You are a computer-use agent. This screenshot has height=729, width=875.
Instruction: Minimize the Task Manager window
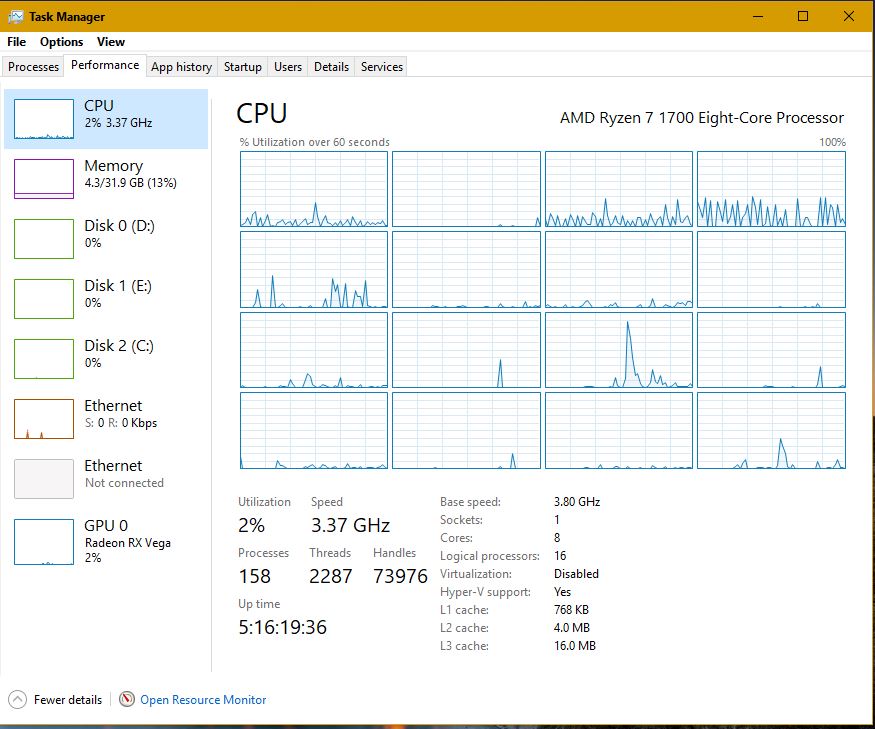coord(758,16)
